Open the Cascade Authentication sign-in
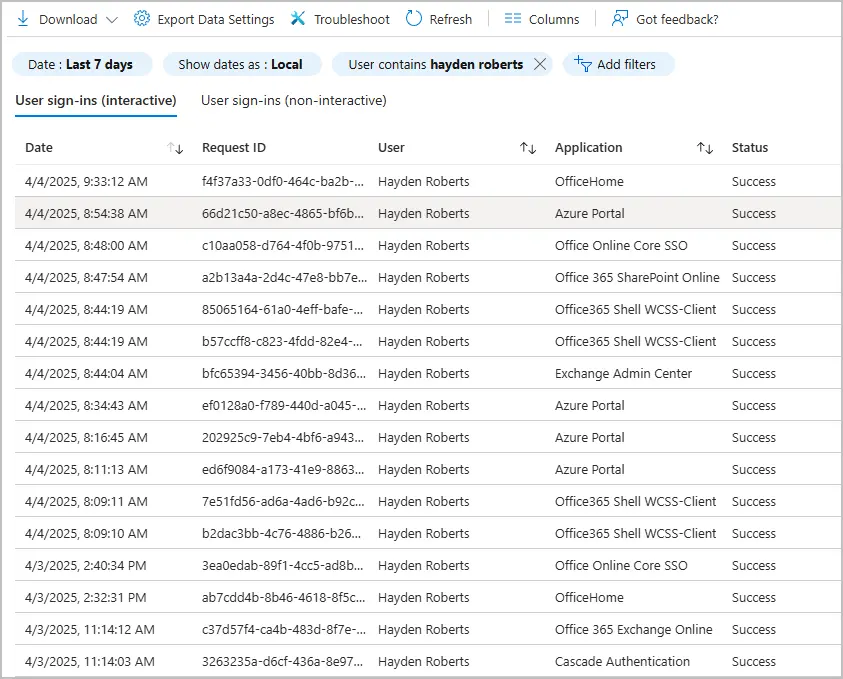 [622, 661]
